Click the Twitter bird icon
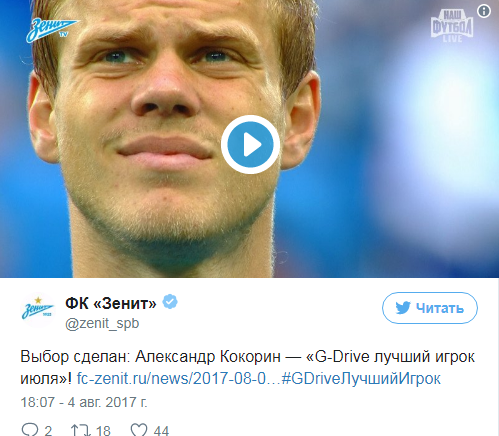The height and width of the screenshot is (436, 499). click(403, 308)
